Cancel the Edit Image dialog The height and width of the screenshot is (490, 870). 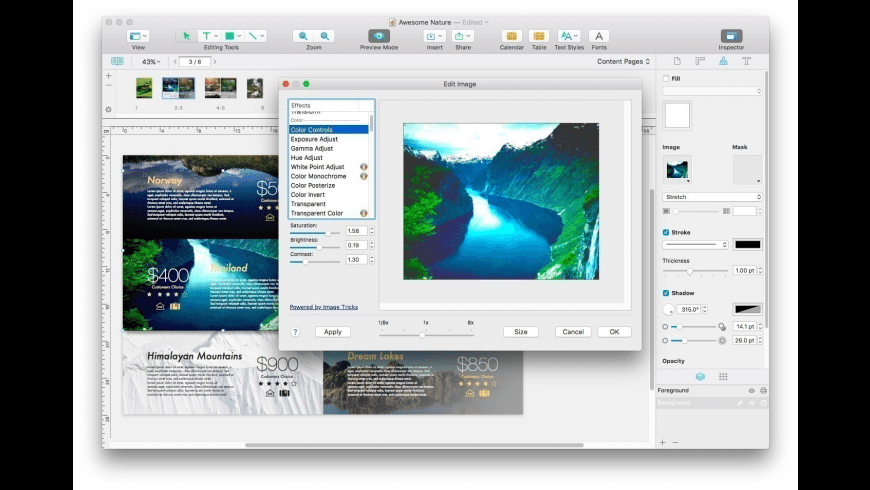(x=573, y=332)
